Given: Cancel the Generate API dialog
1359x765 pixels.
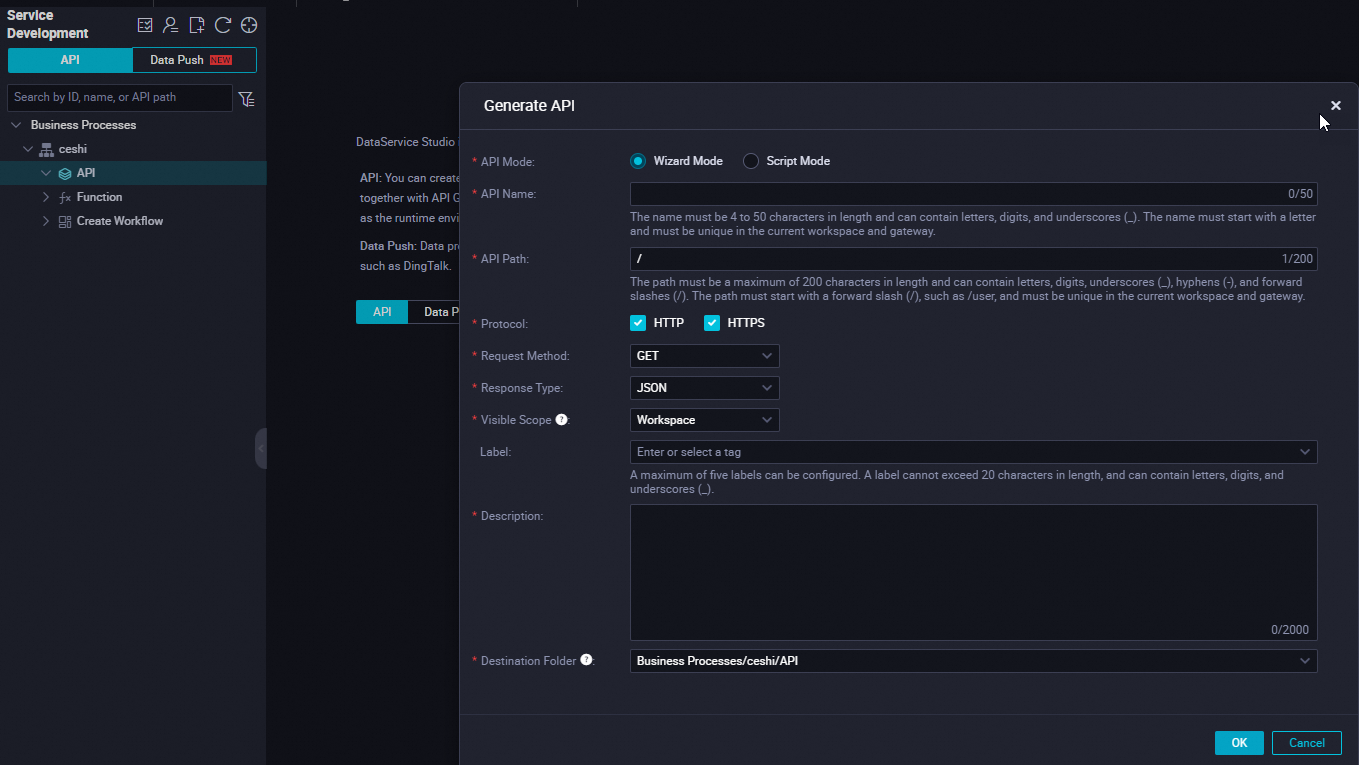Looking at the screenshot, I should (1306, 742).
